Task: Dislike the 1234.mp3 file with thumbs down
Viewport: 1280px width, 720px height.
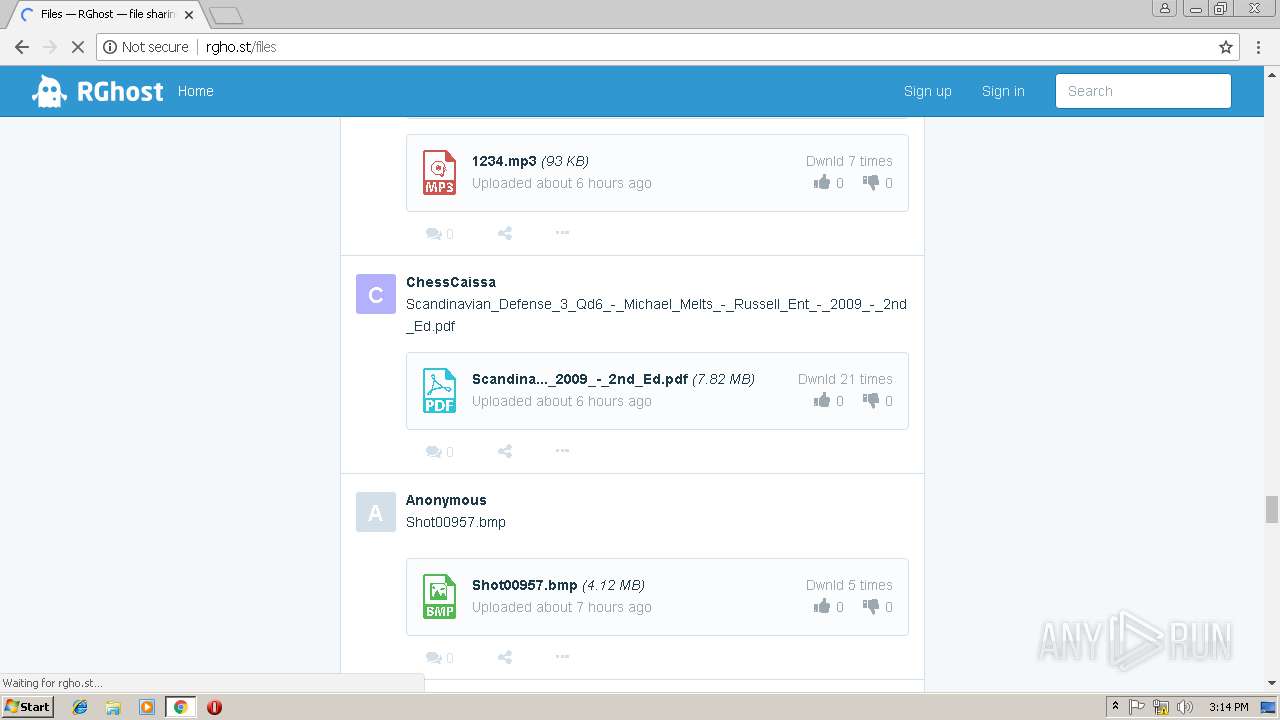Action: pyautogui.click(x=871, y=183)
